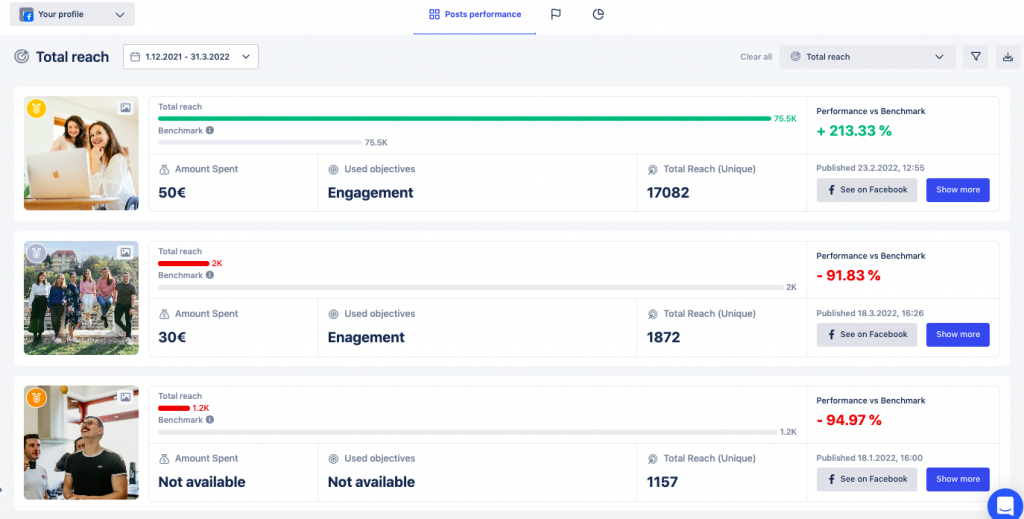The image size is (1024, 519).
Task: Click the silver medal badge on second post
Action: [x=36, y=253]
